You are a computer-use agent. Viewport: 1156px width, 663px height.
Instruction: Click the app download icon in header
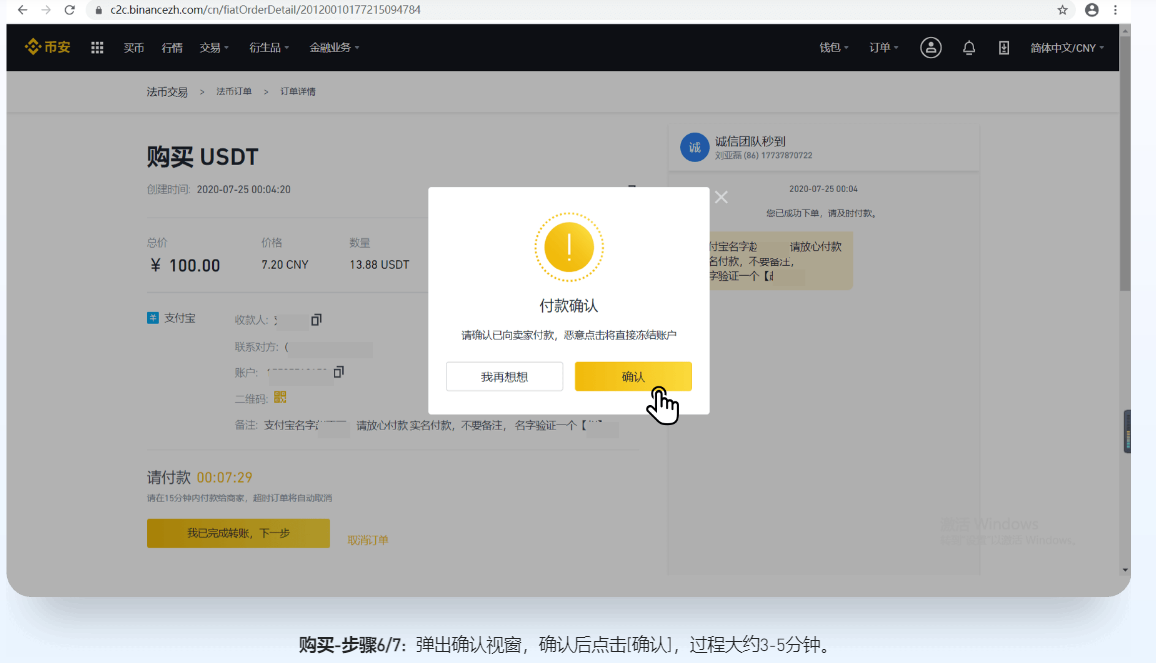tap(1003, 48)
